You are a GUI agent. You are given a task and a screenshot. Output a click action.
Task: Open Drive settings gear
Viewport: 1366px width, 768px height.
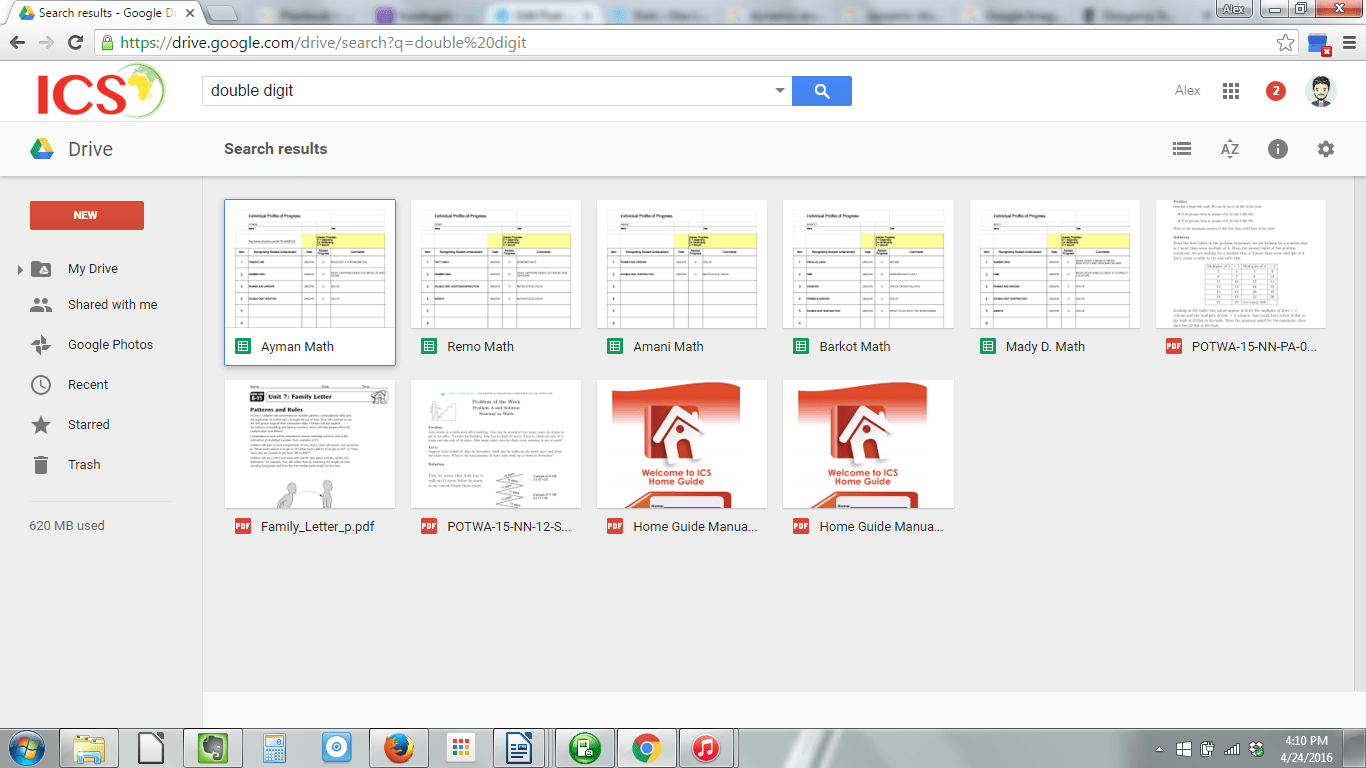1326,149
